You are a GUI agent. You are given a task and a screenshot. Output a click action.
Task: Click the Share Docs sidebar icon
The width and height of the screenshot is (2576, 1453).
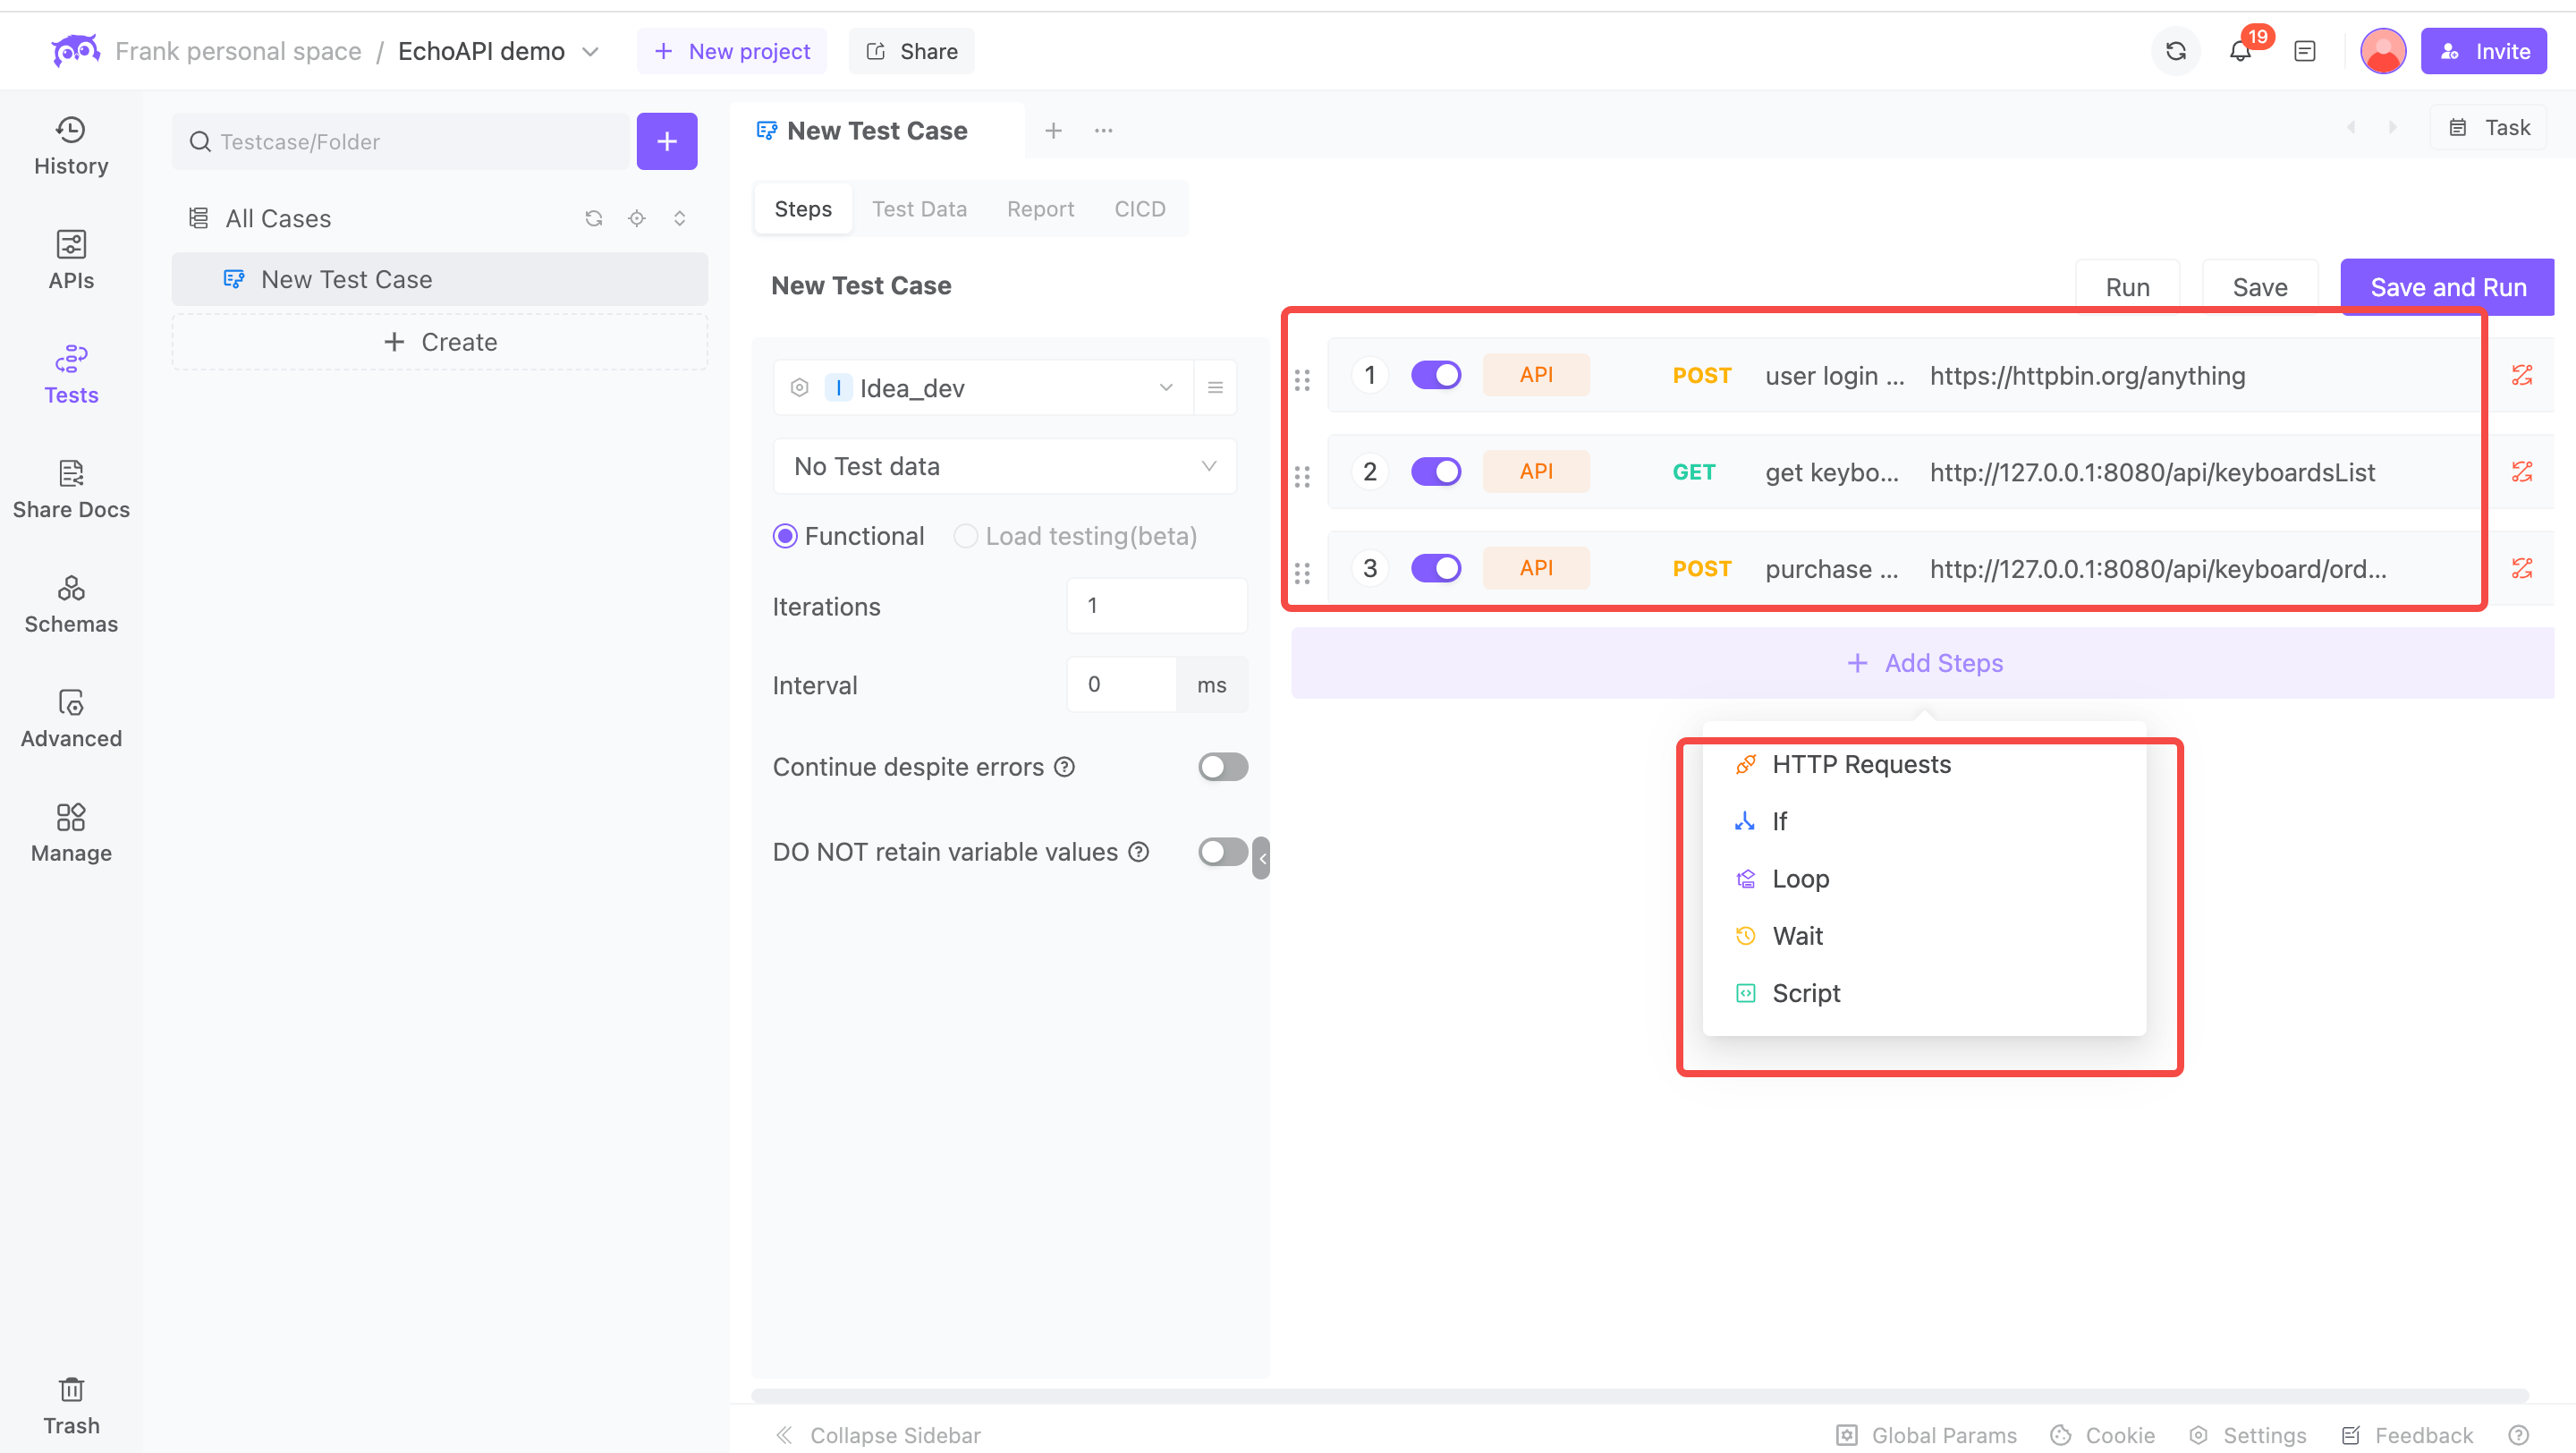[x=71, y=487]
